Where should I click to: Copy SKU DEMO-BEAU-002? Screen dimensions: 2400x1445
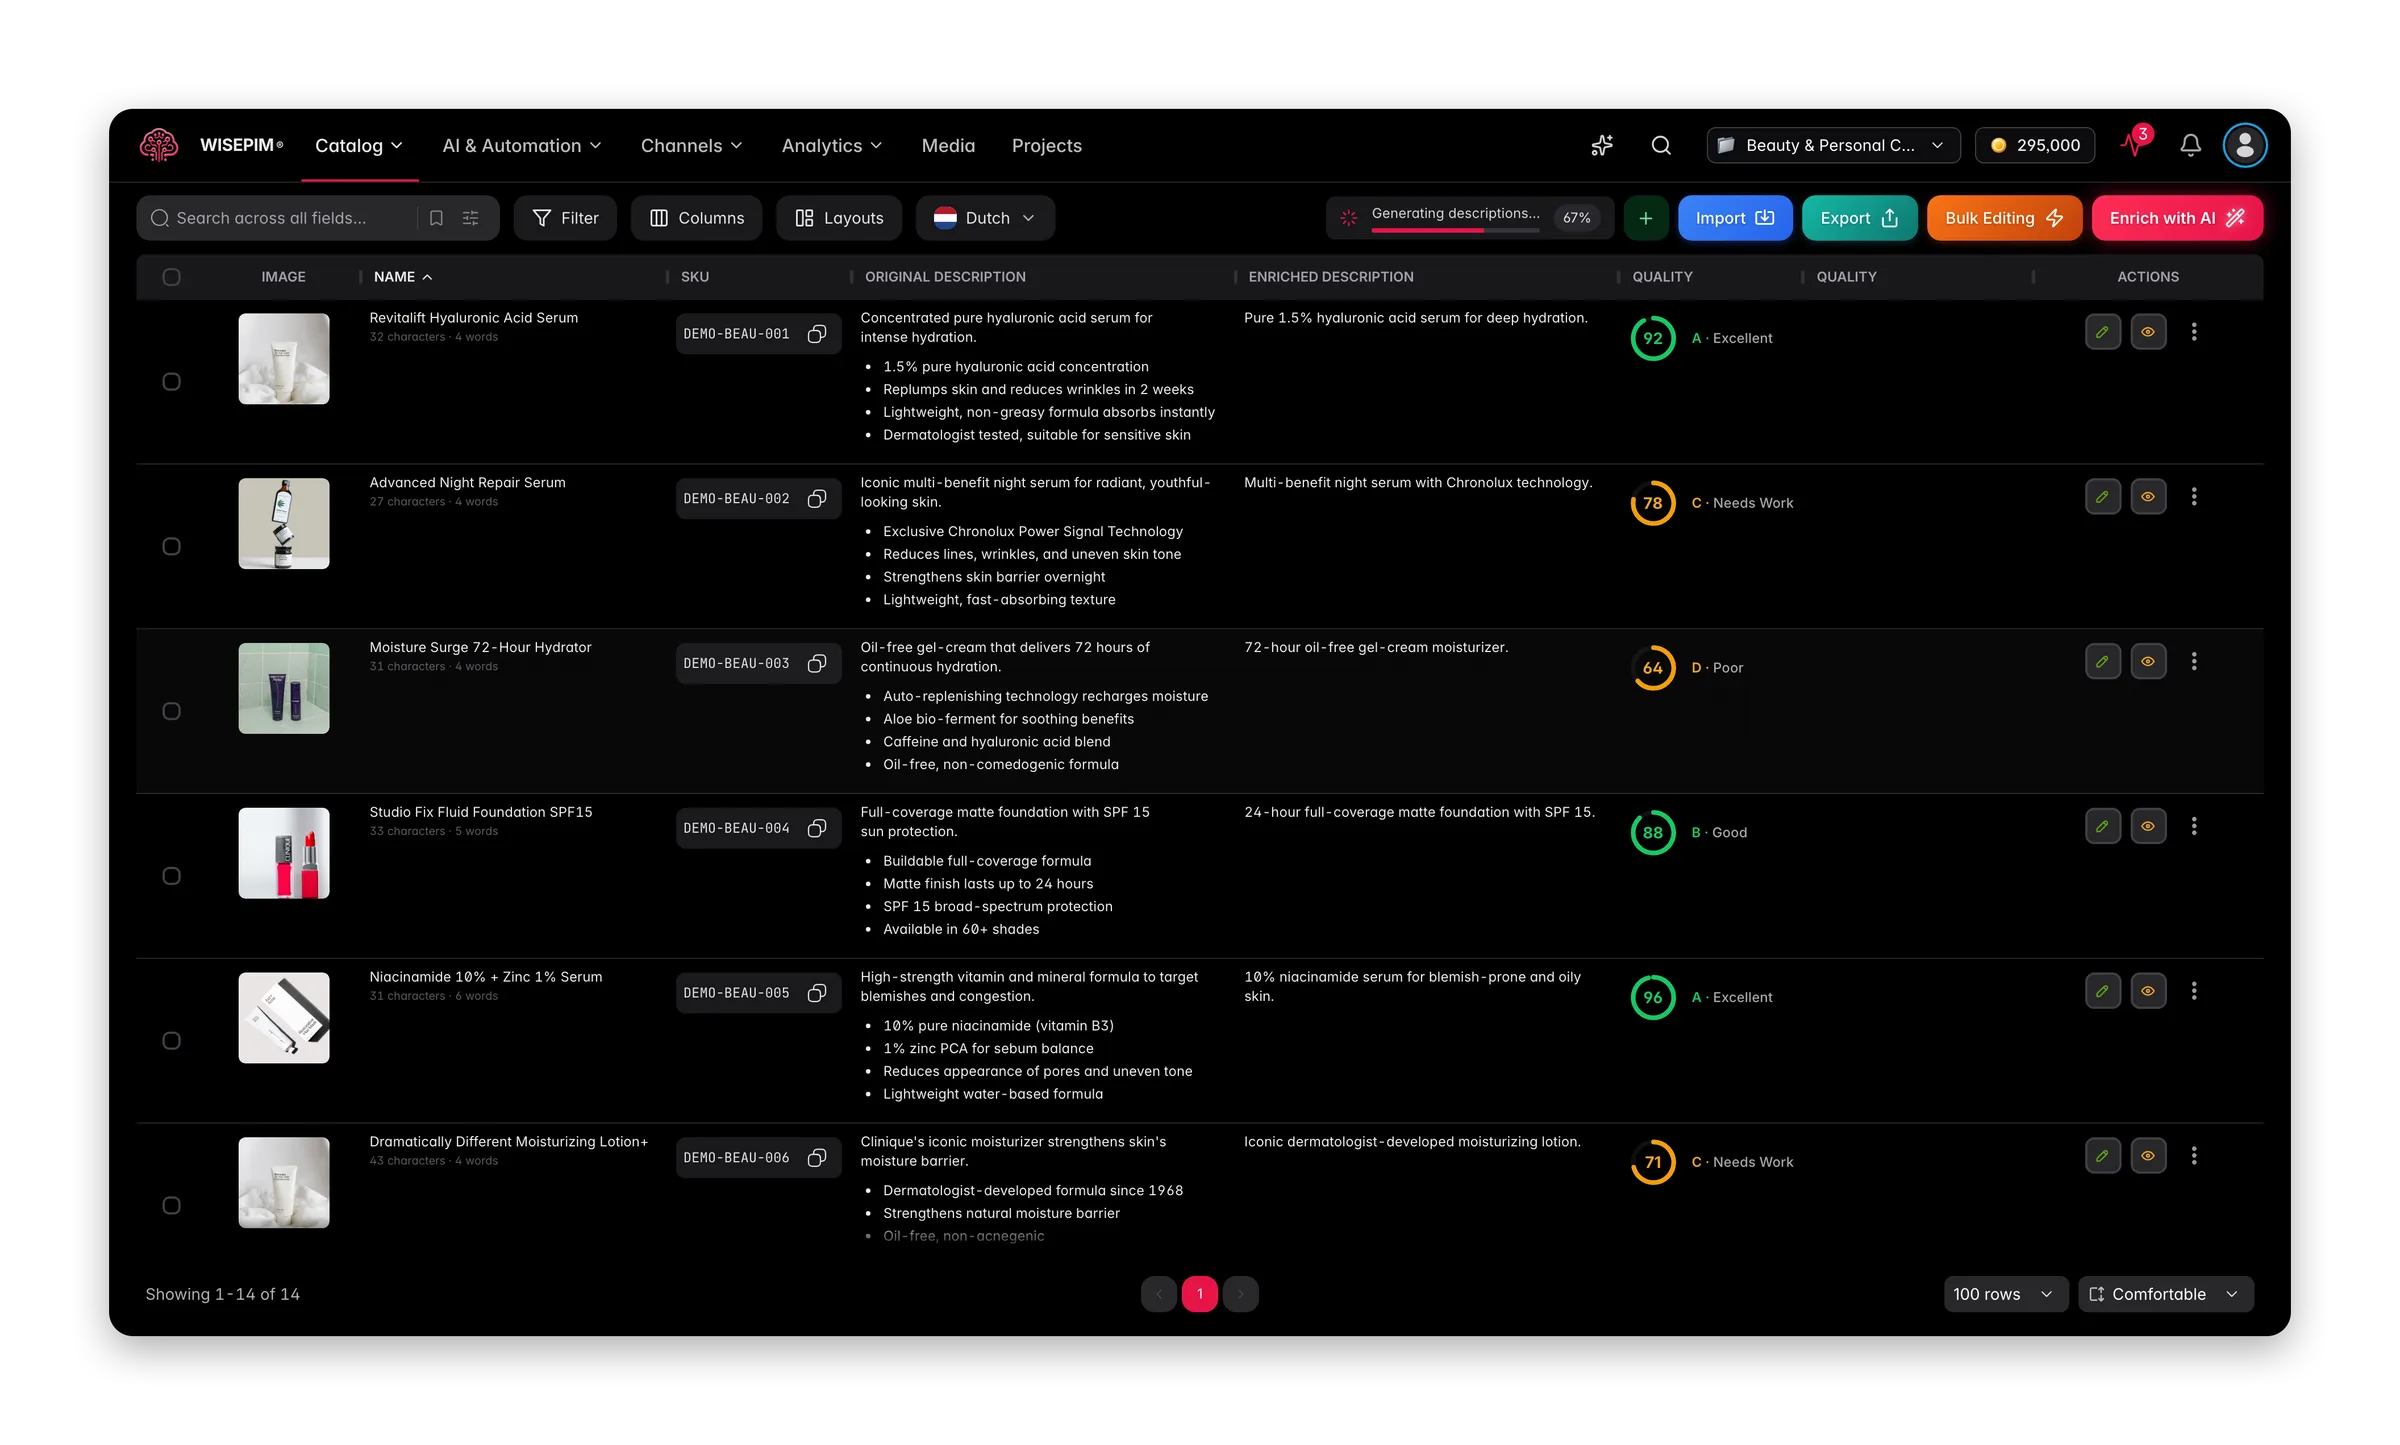coord(817,499)
